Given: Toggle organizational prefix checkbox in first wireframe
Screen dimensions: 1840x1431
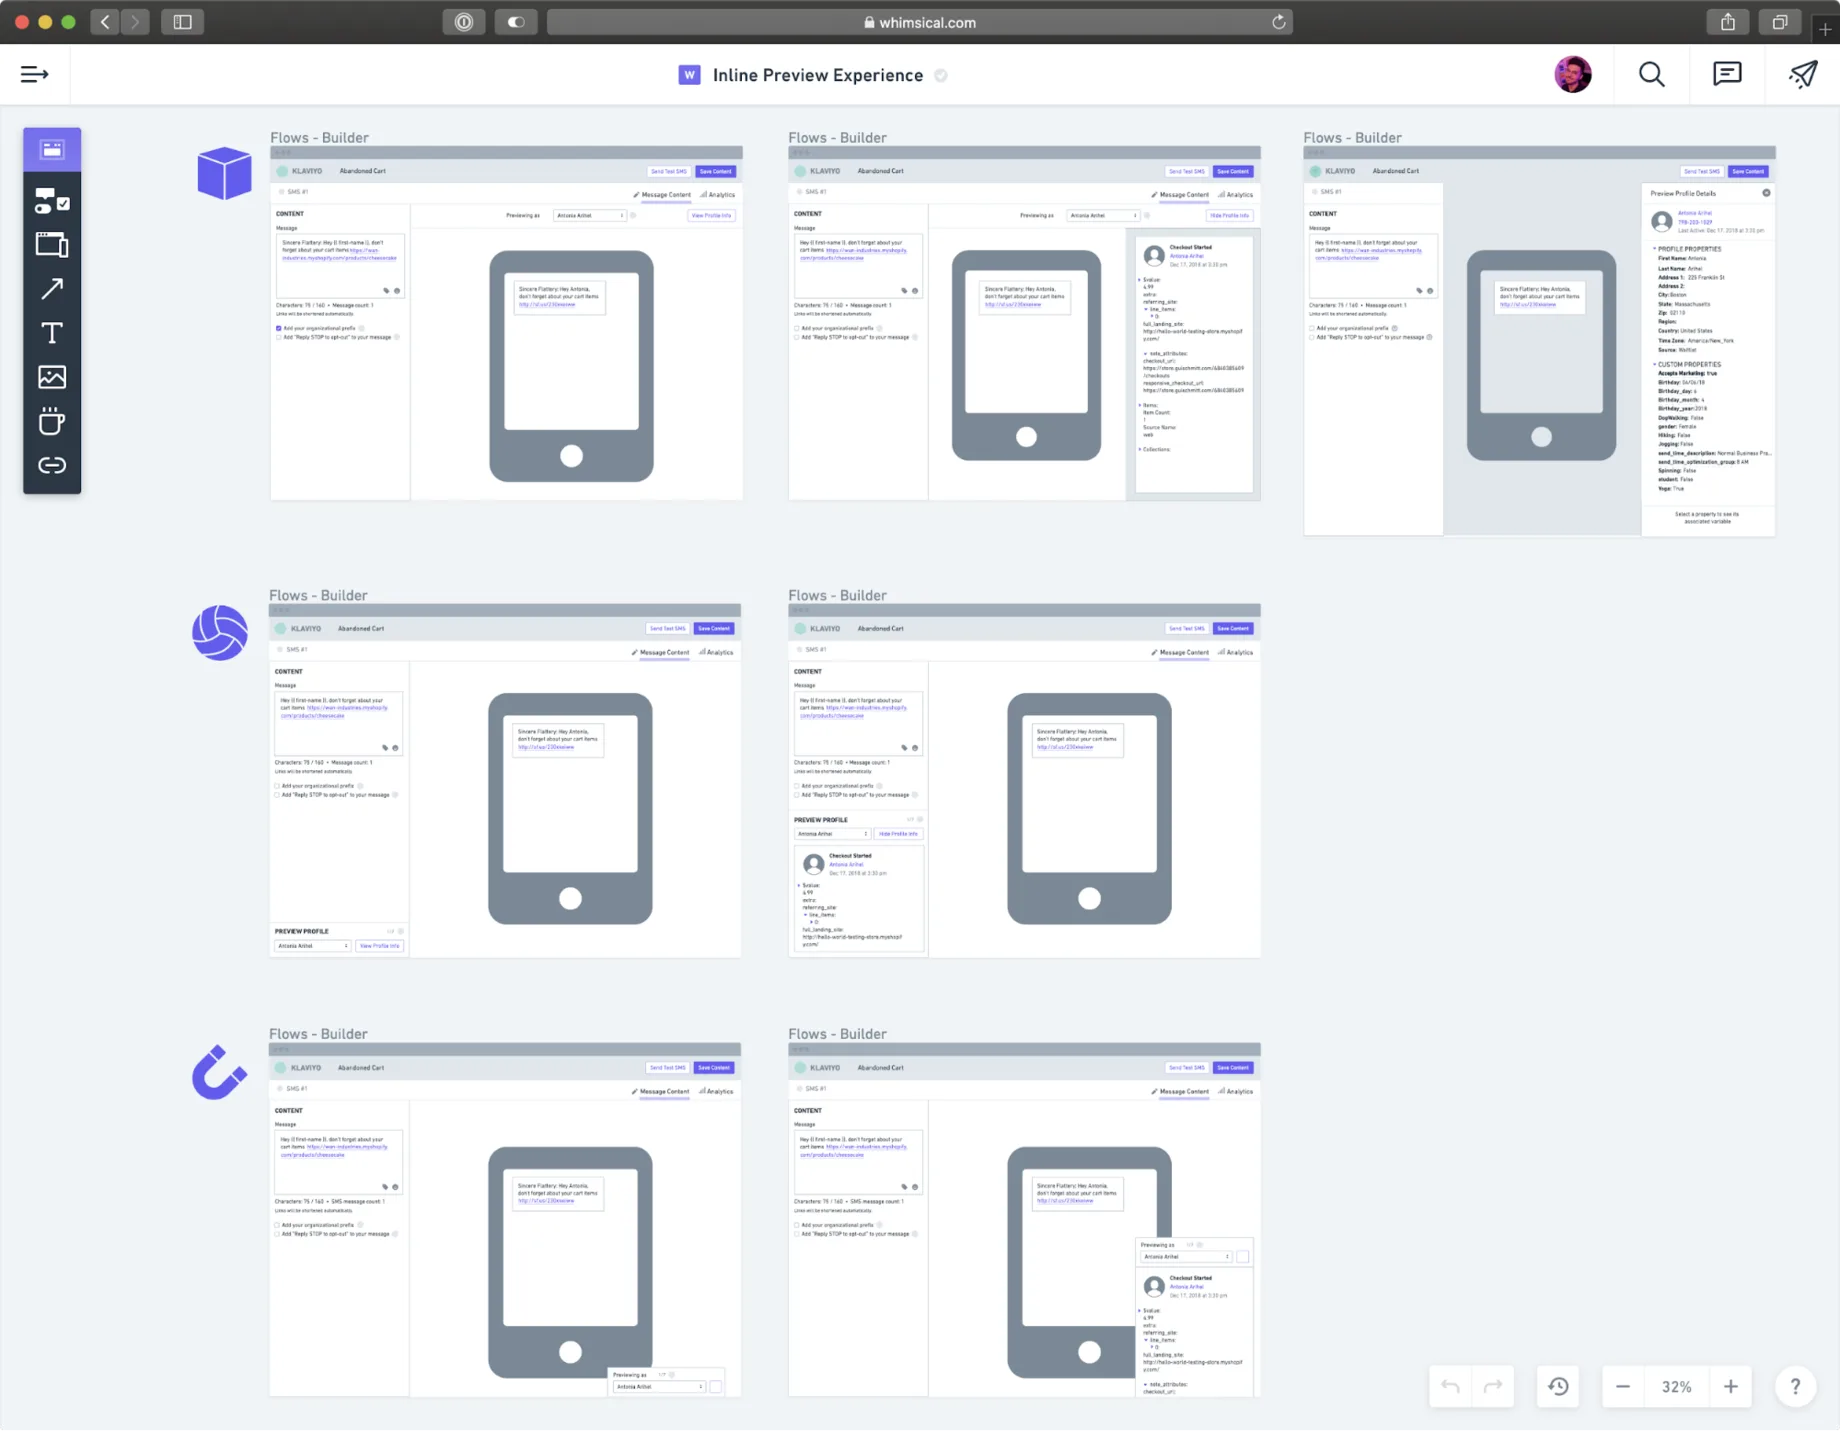Looking at the screenshot, I should pos(278,328).
